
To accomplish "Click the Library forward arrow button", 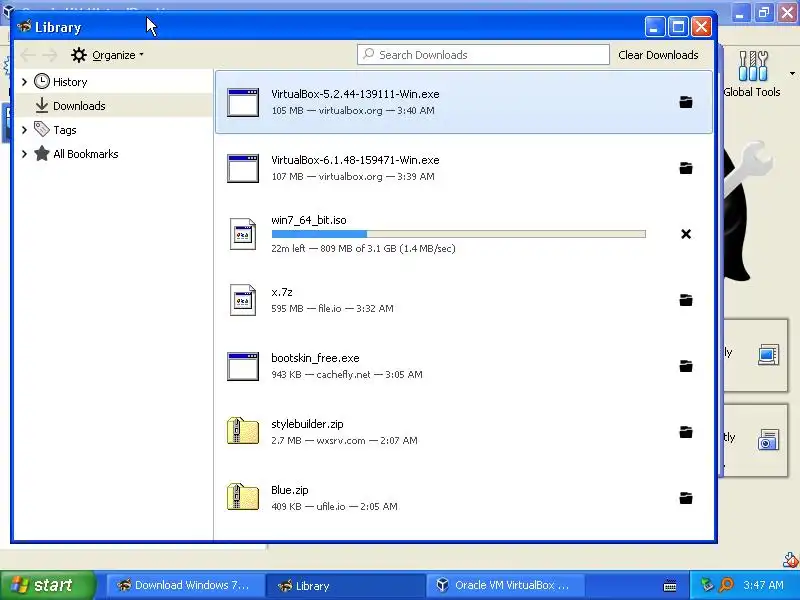I will pyautogui.click(x=50, y=55).
